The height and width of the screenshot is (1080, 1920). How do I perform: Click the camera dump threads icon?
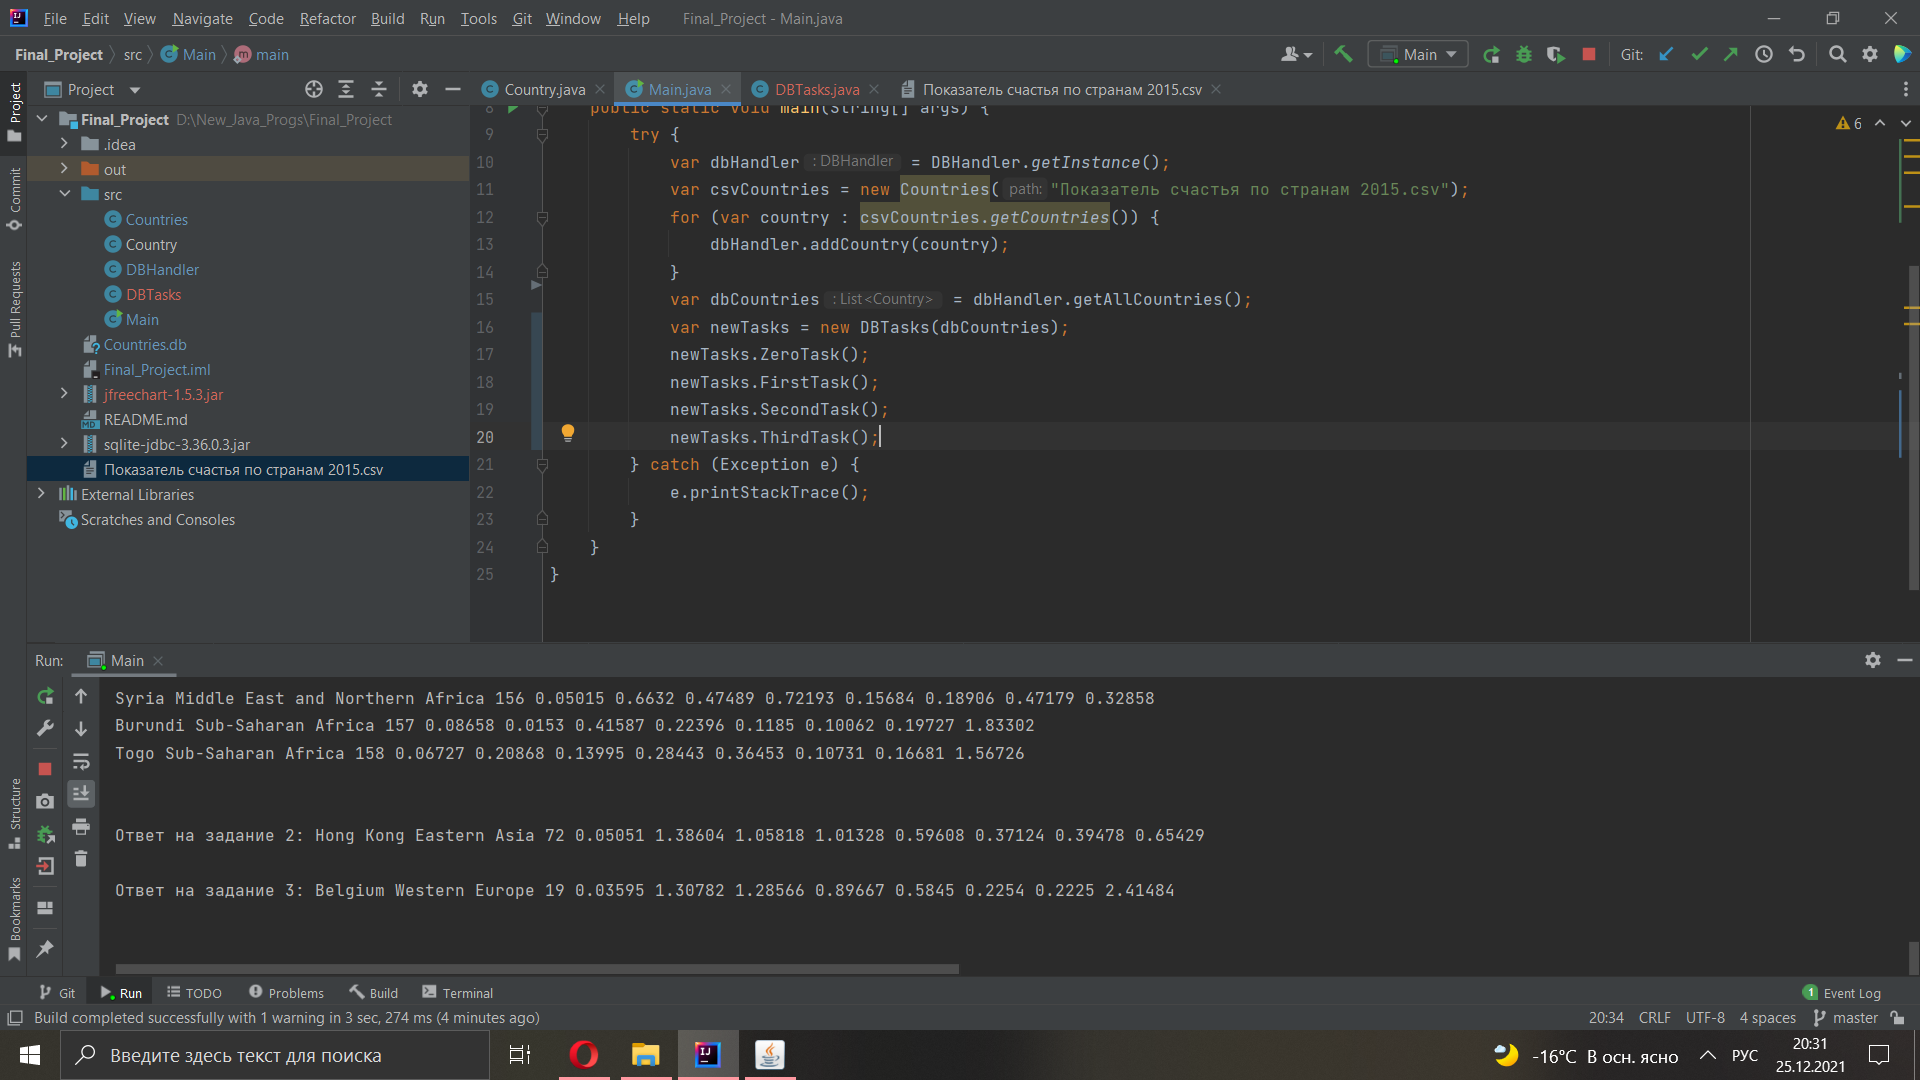point(45,801)
